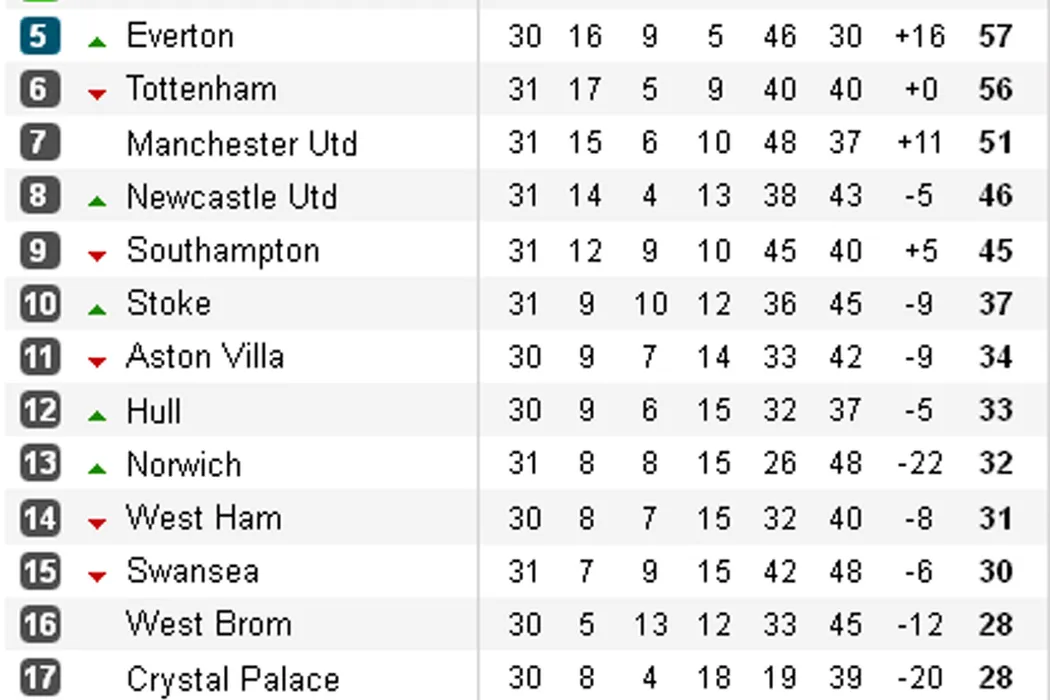Image resolution: width=1050 pixels, height=700 pixels.
Task: Open the Crystal Palace team page
Action: 232,679
